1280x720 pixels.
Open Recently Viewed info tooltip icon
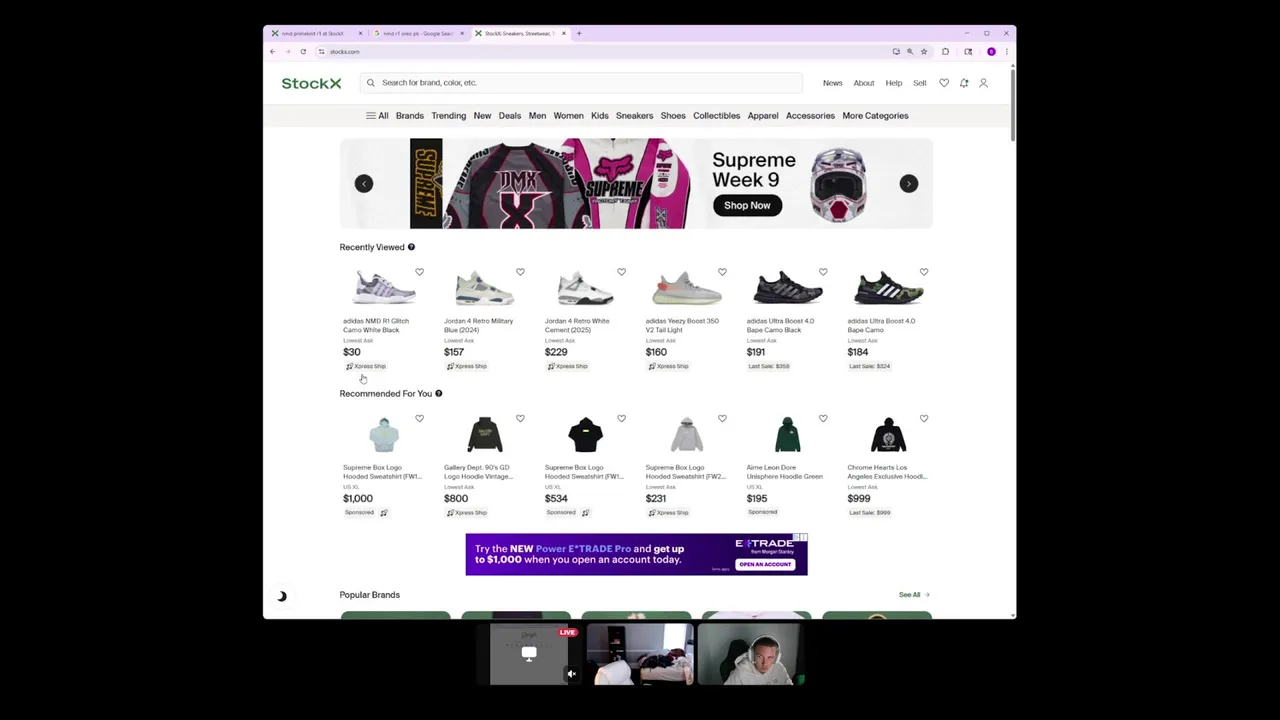[411, 247]
